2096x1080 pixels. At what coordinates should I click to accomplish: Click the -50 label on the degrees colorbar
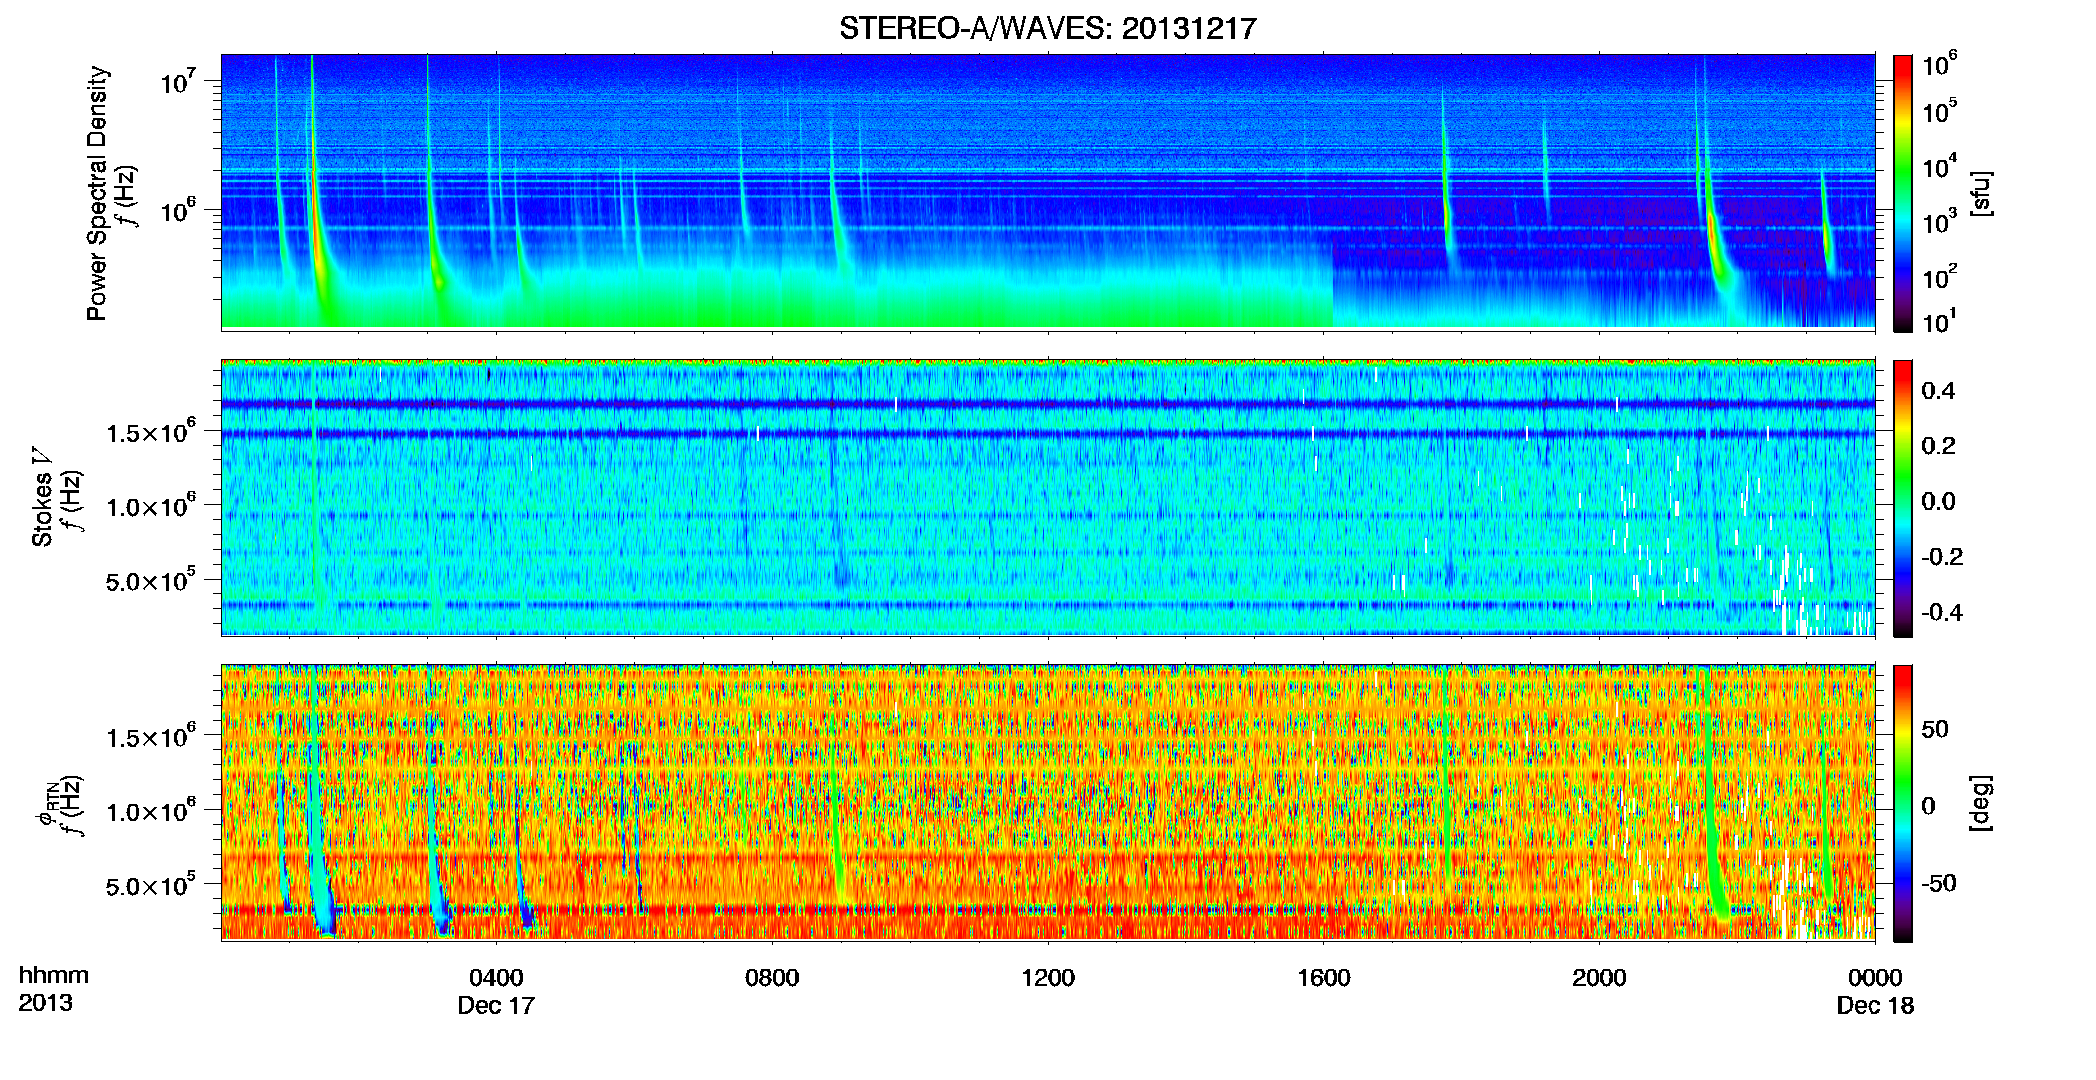[1939, 883]
